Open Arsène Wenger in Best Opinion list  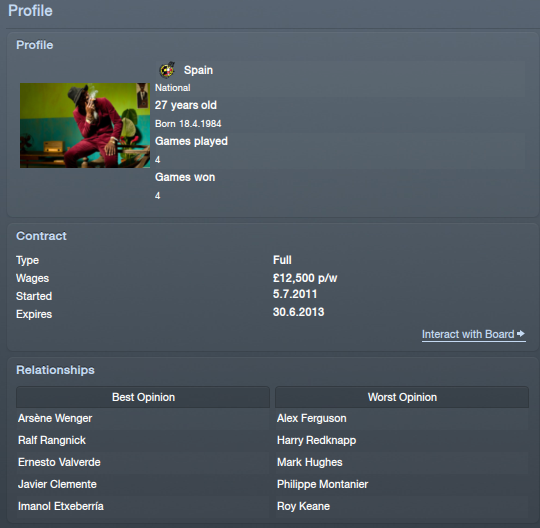pyautogui.click(x=55, y=418)
